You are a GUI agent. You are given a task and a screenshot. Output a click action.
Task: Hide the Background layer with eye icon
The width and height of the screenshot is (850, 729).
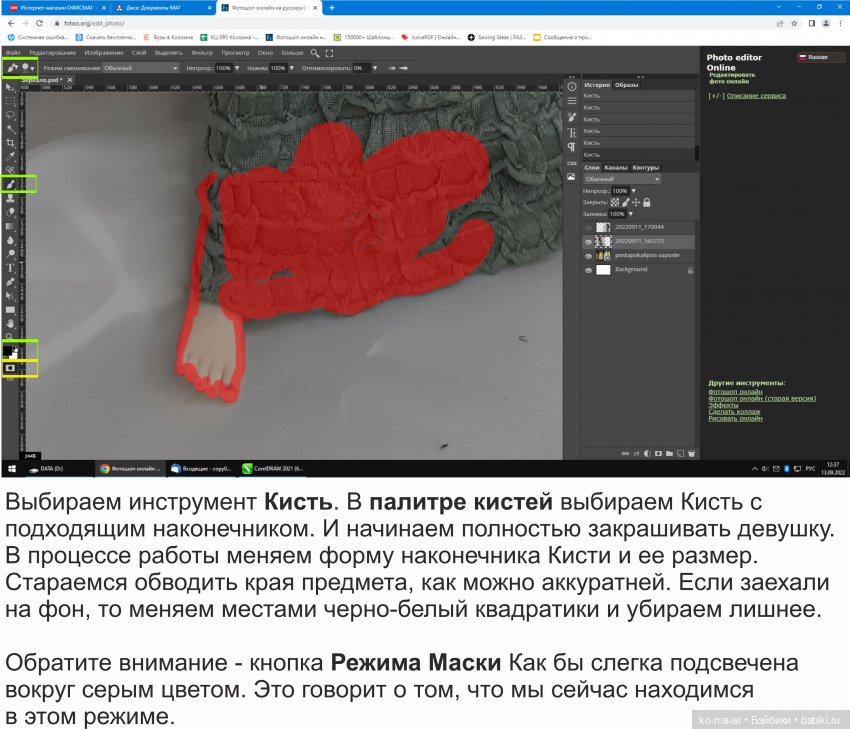(x=588, y=270)
